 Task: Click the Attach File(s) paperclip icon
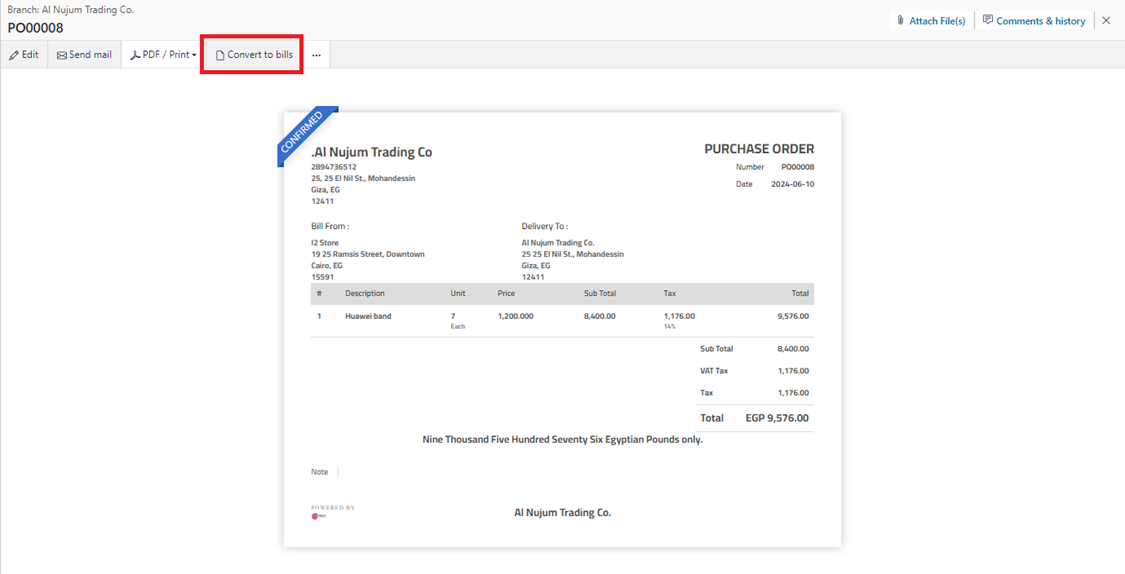click(900, 20)
